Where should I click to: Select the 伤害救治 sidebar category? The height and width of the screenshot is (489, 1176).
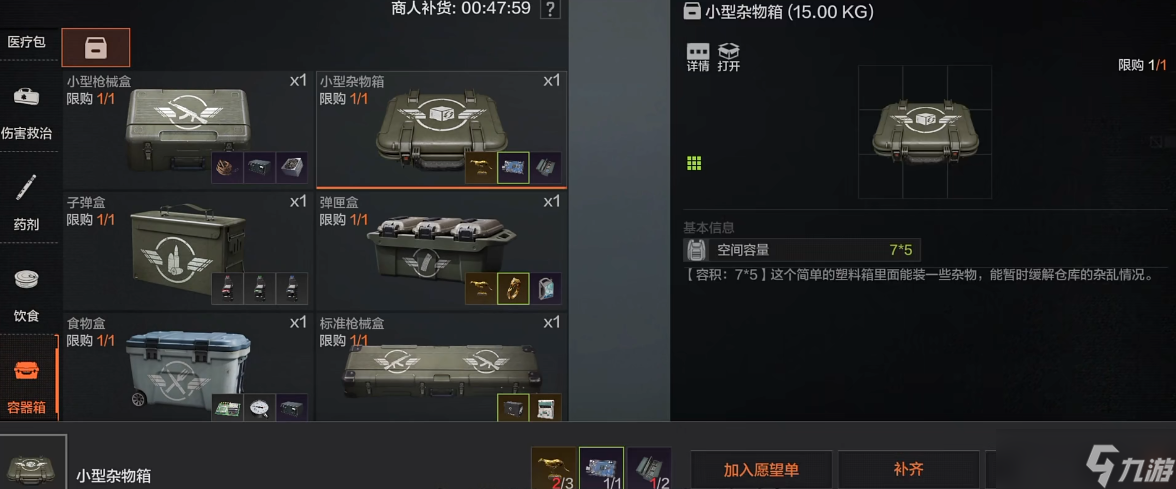tap(26, 112)
